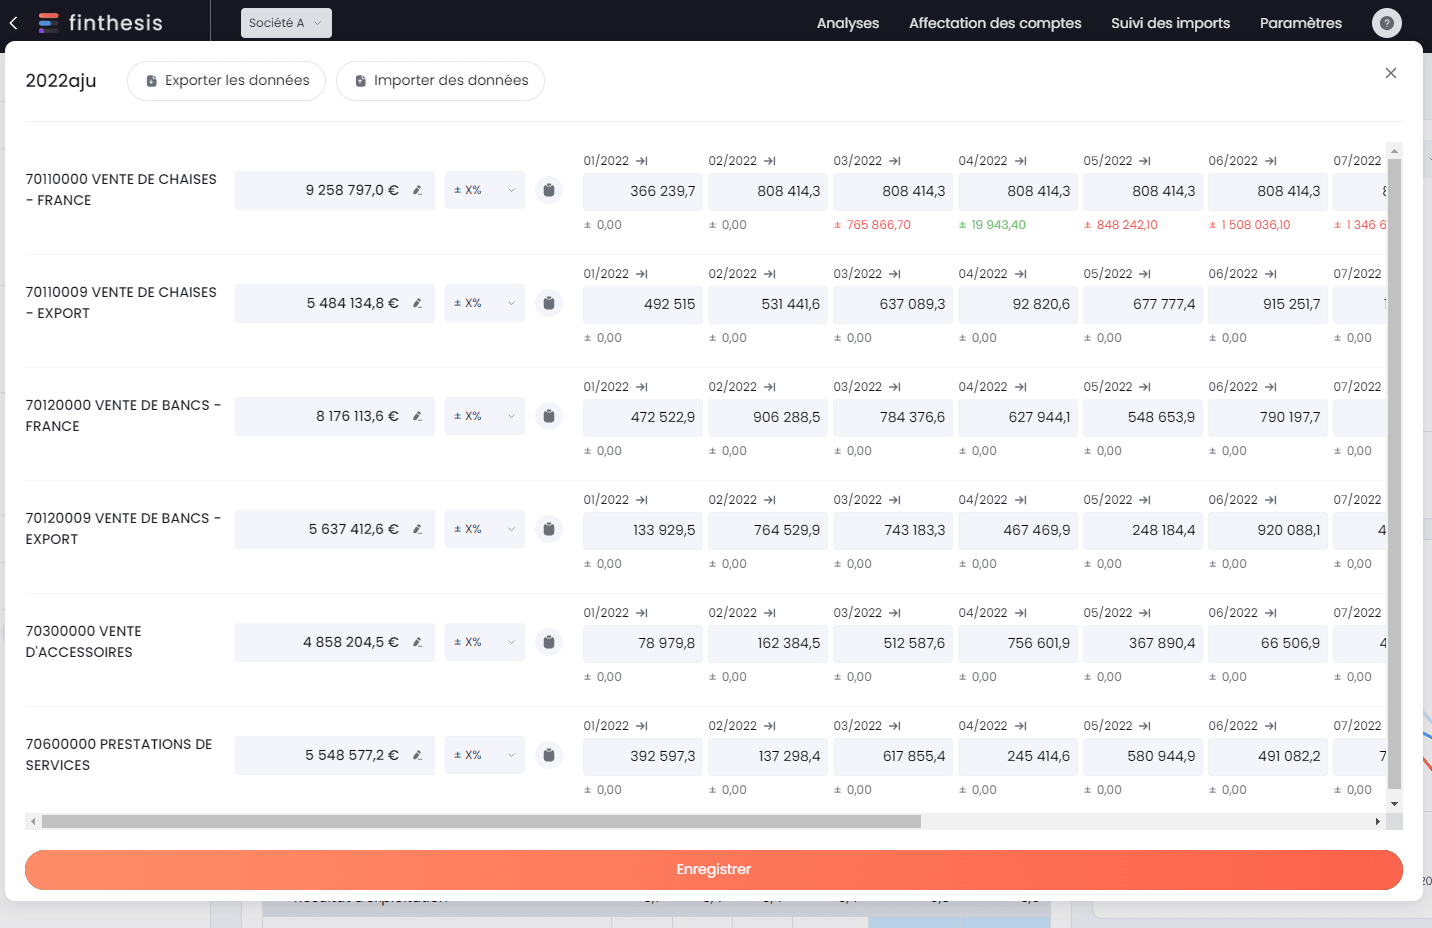The image size is (1432, 928).
Task: Click the finthesis logo
Action: click(100, 23)
